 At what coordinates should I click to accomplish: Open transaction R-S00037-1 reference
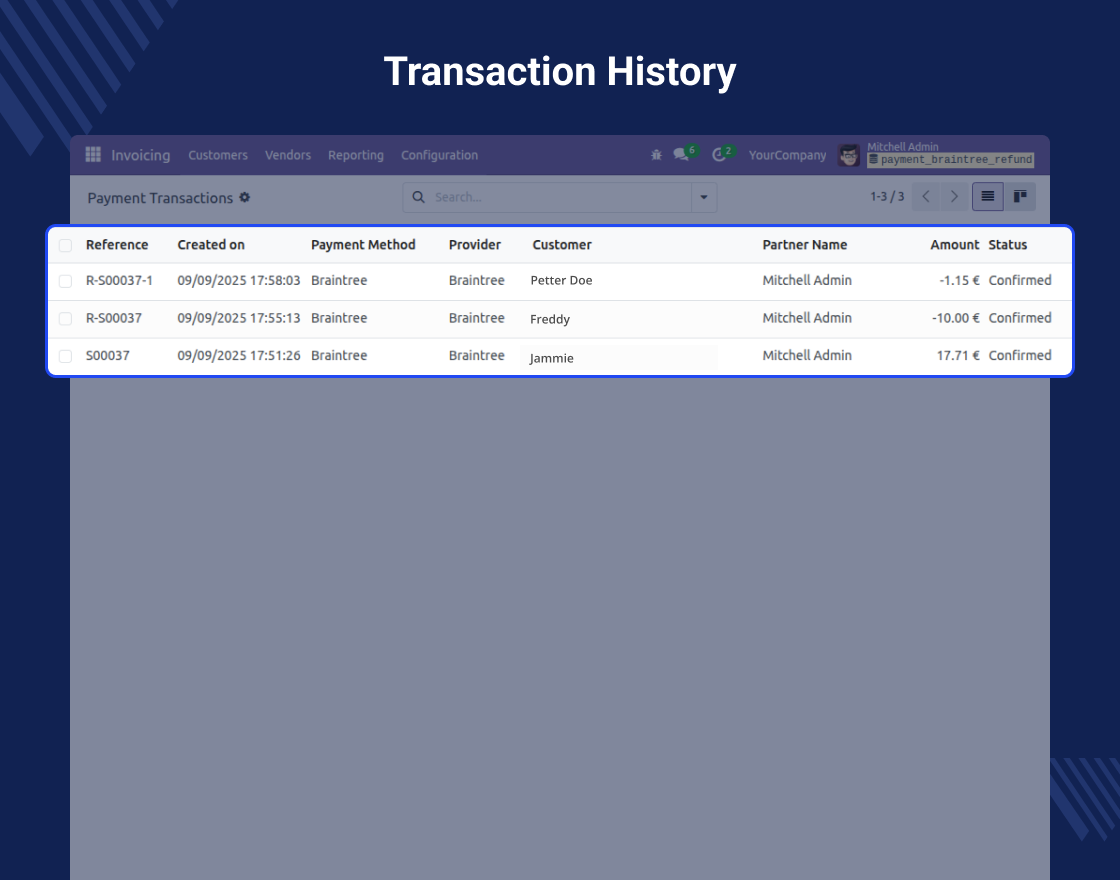pyautogui.click(x=119, y=281)
